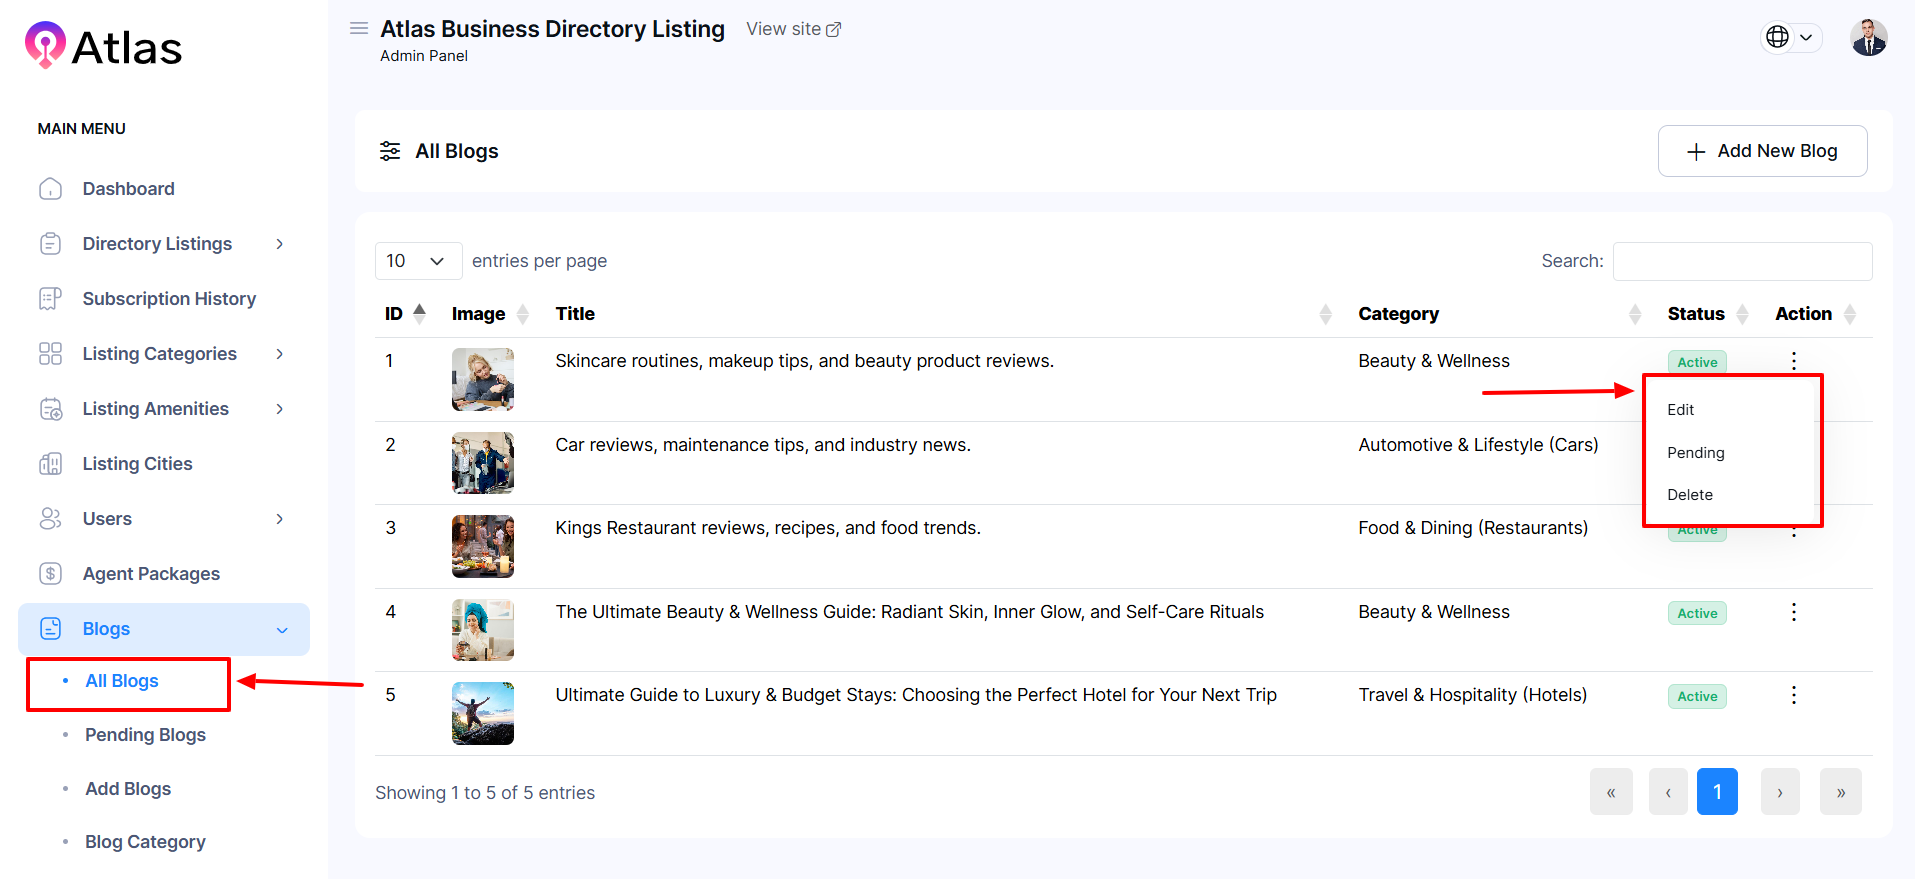Viewport: 1915px width, 879px height.
Task: Open three-dot actions for blog 5
Action: (1793, 695)
